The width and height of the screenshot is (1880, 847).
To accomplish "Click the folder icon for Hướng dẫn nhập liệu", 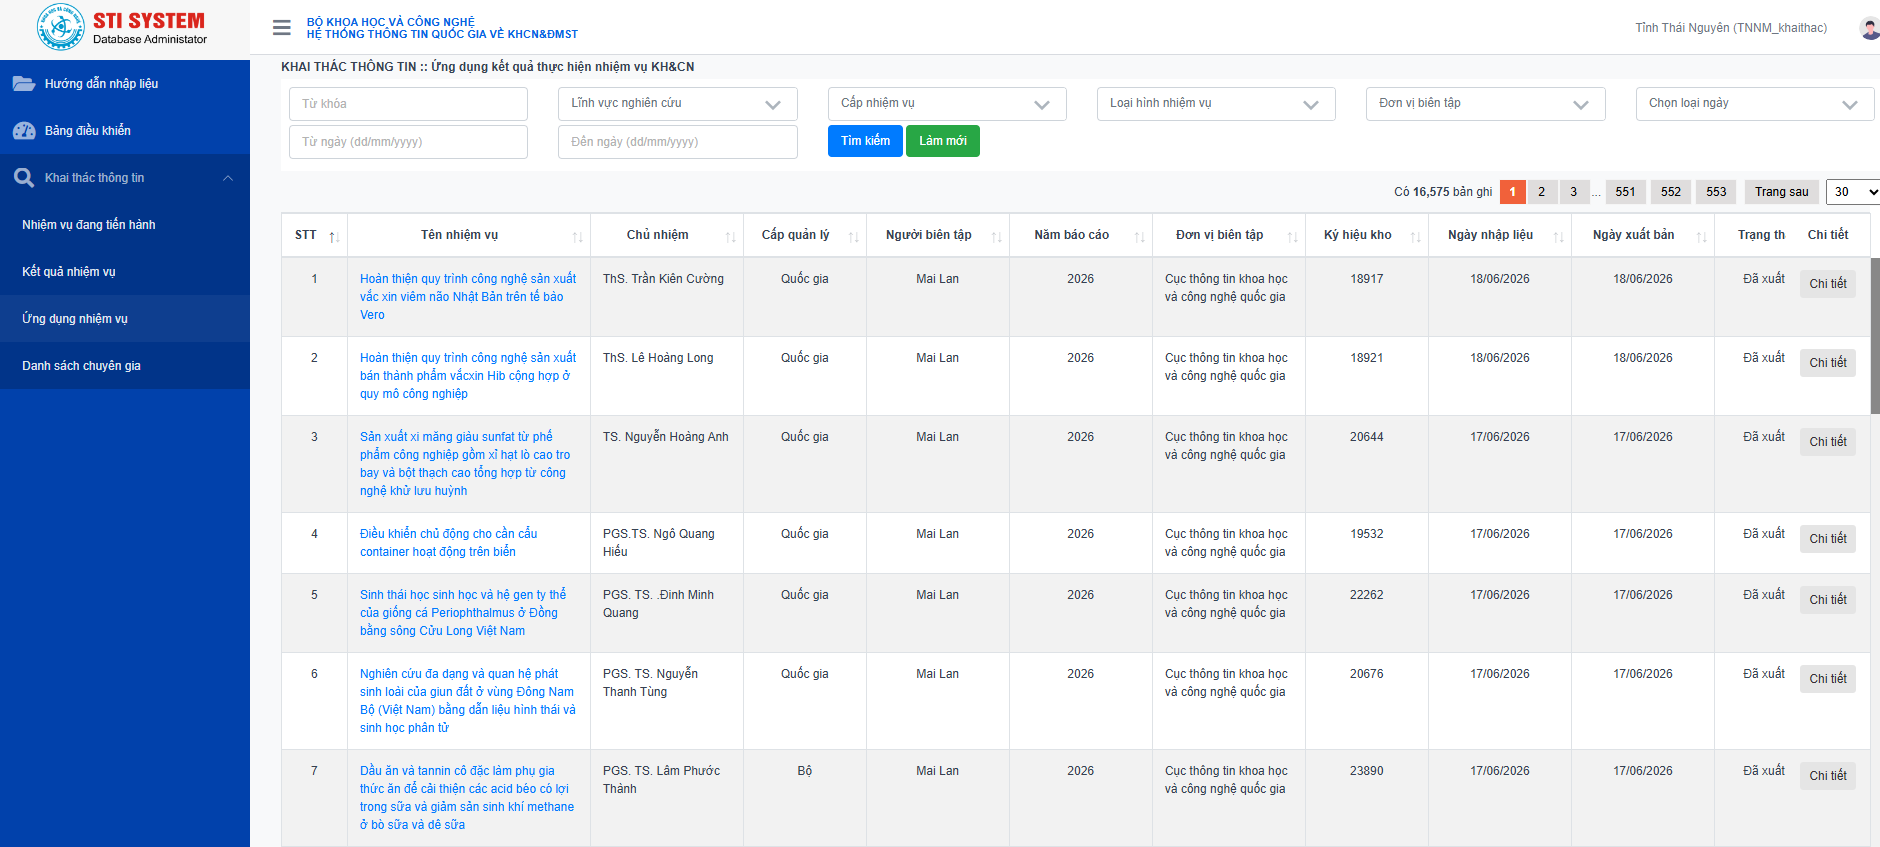I will pos(24,84).
